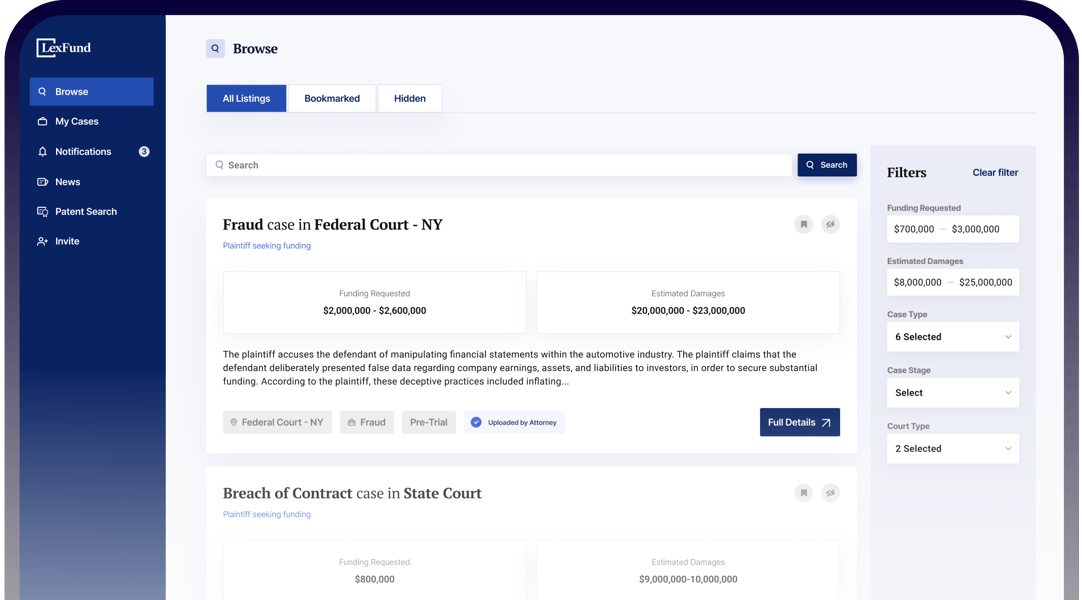1082x600 pixels.
Task: Open Patent Search in sidebar
Action: coord(85,212)
